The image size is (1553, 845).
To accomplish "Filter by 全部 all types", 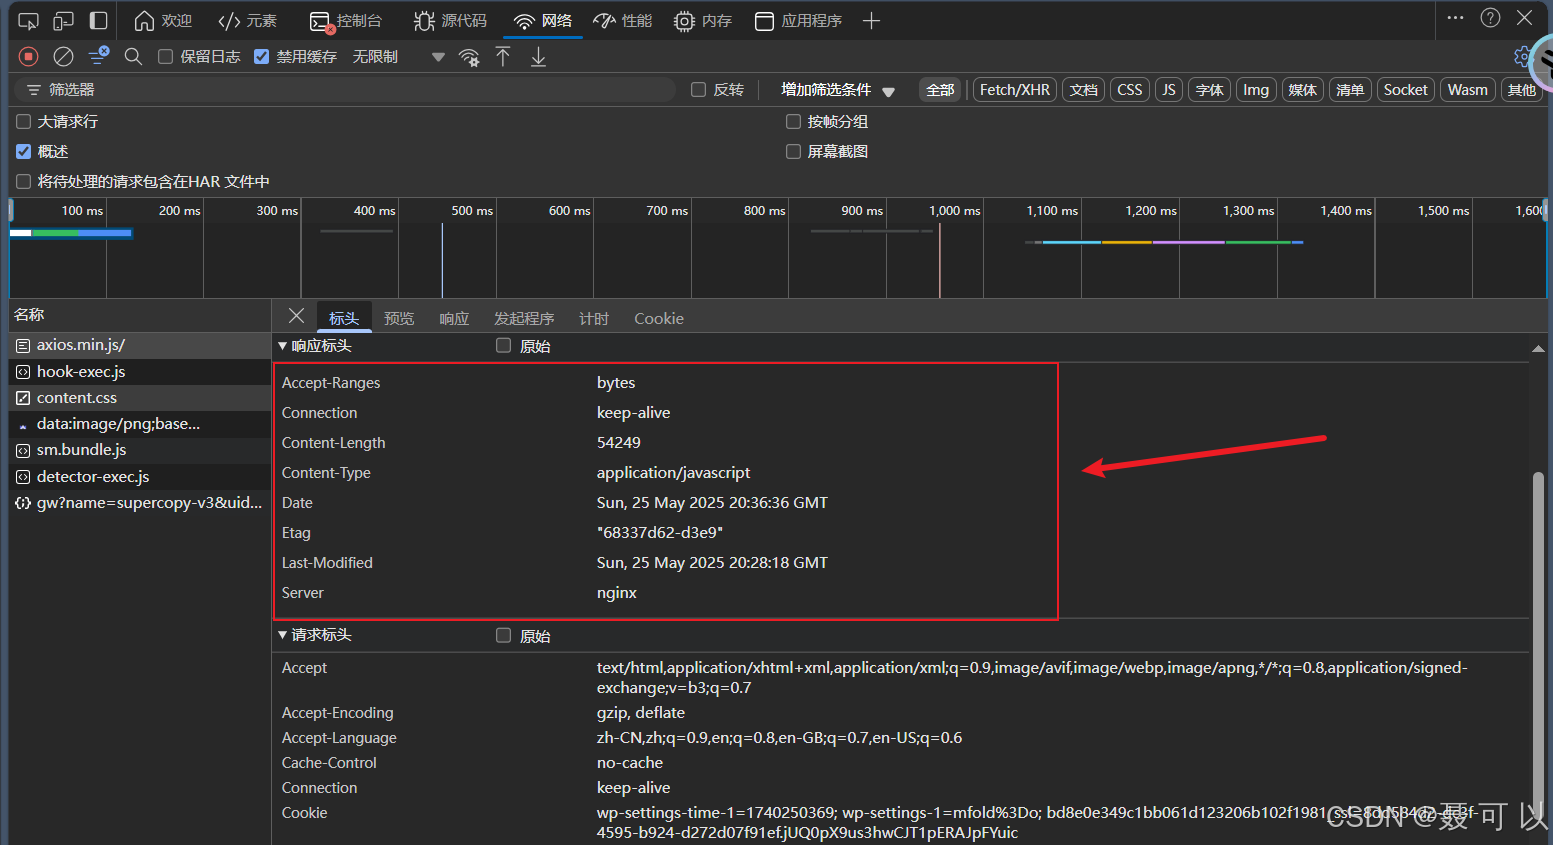I will tap(941, 90).
